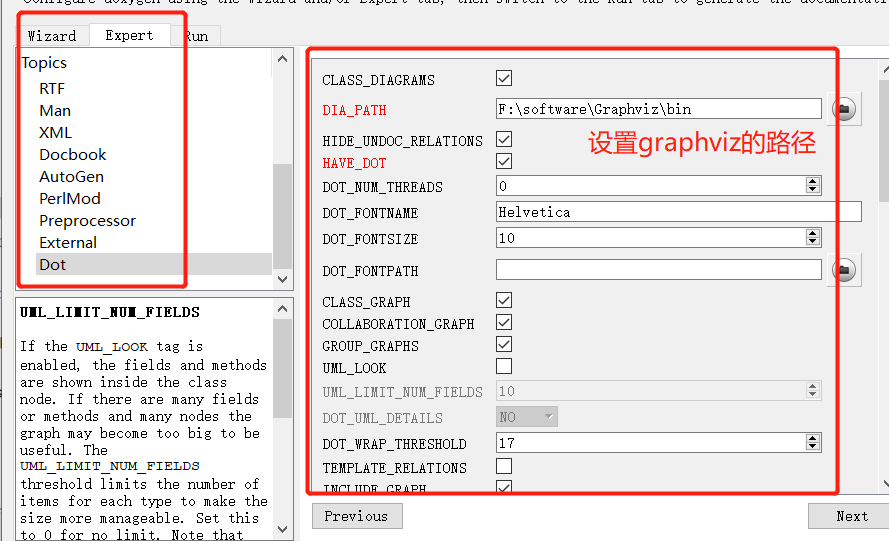Browse folder for DOT_FONTPATH
Screen dimensions: 889x541
coord(844,270)
